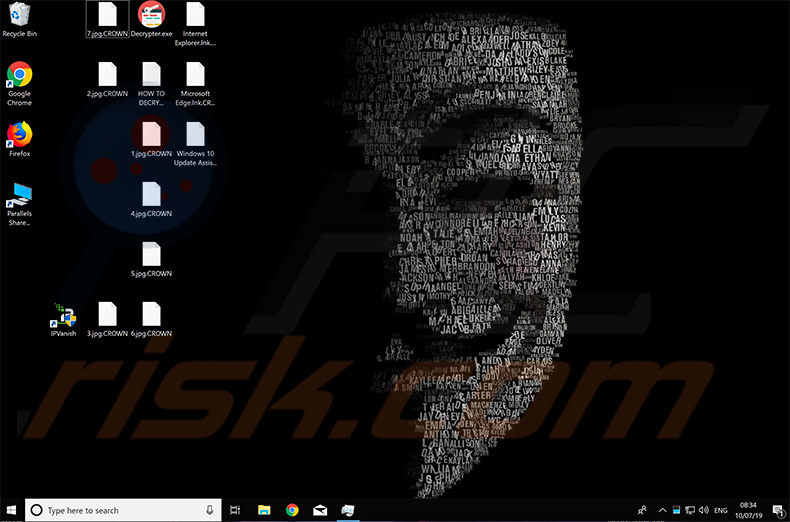Open Parallels Share... desktop shortcut
Screen dimensions: 790x522
point(20,204)
